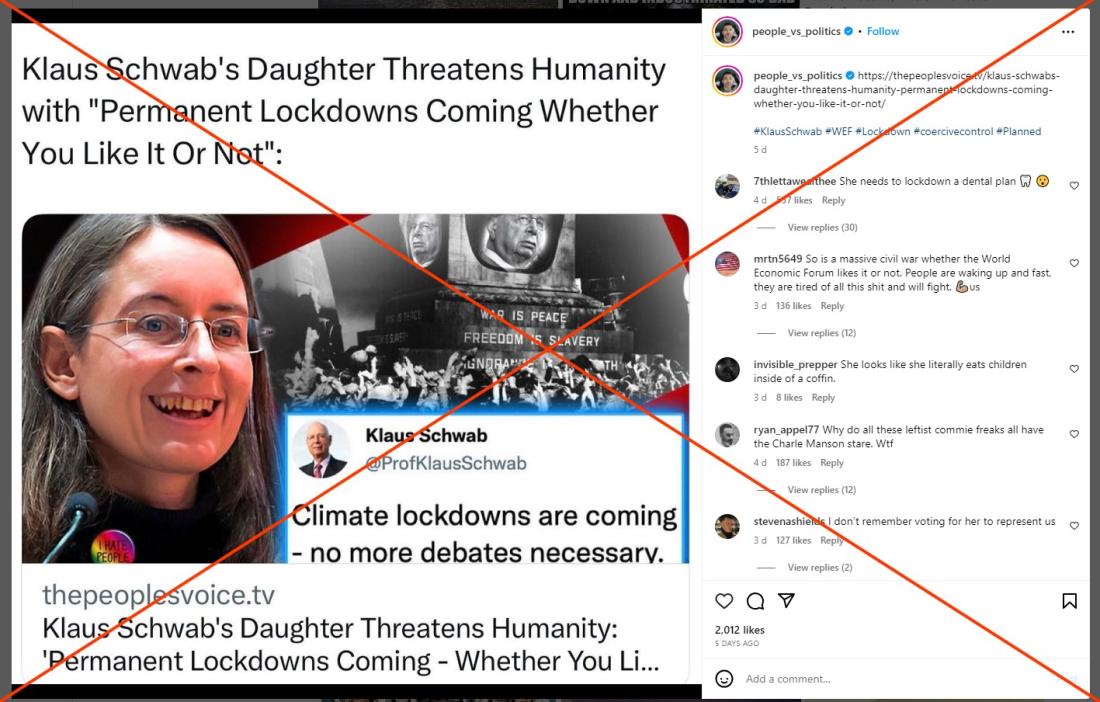Expand View replies (12) under mrtn5649
Viewport: 1100px width, 702px height.
[x=821, y=333]
